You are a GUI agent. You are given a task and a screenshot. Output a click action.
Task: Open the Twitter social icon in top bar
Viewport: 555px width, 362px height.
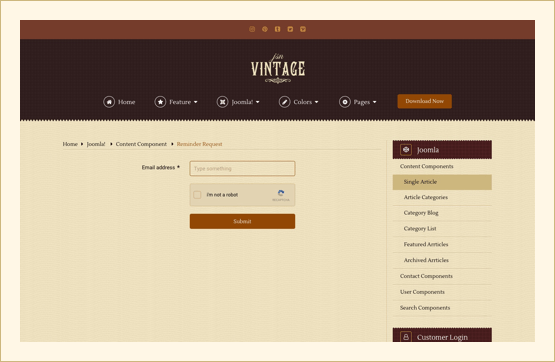tap(290, 29)
